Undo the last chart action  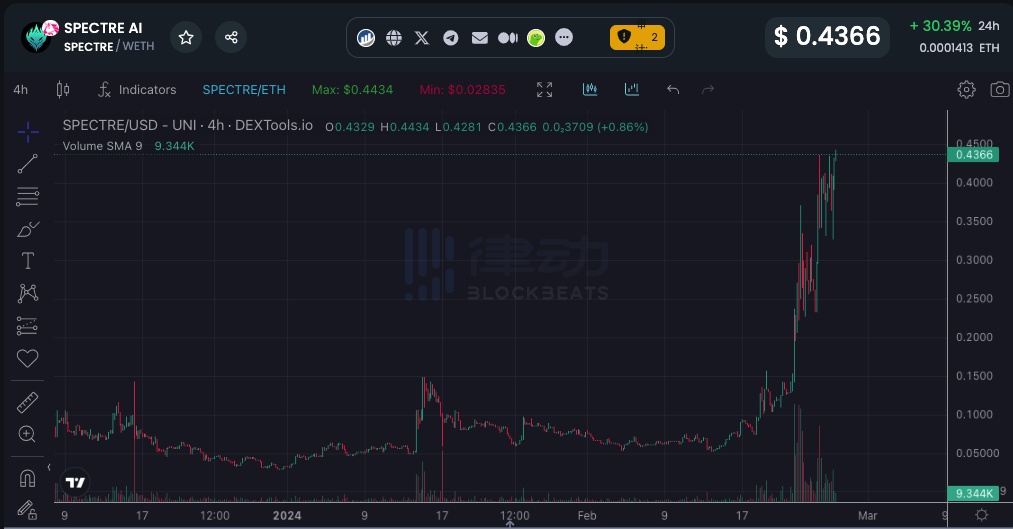pos(673,89)
